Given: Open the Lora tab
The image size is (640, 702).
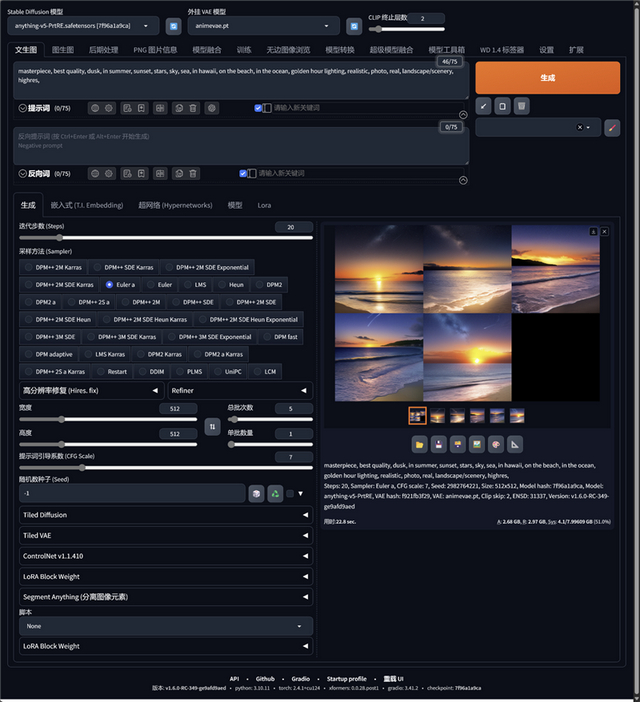Looking at the screenshot, I should coord(264,205).
